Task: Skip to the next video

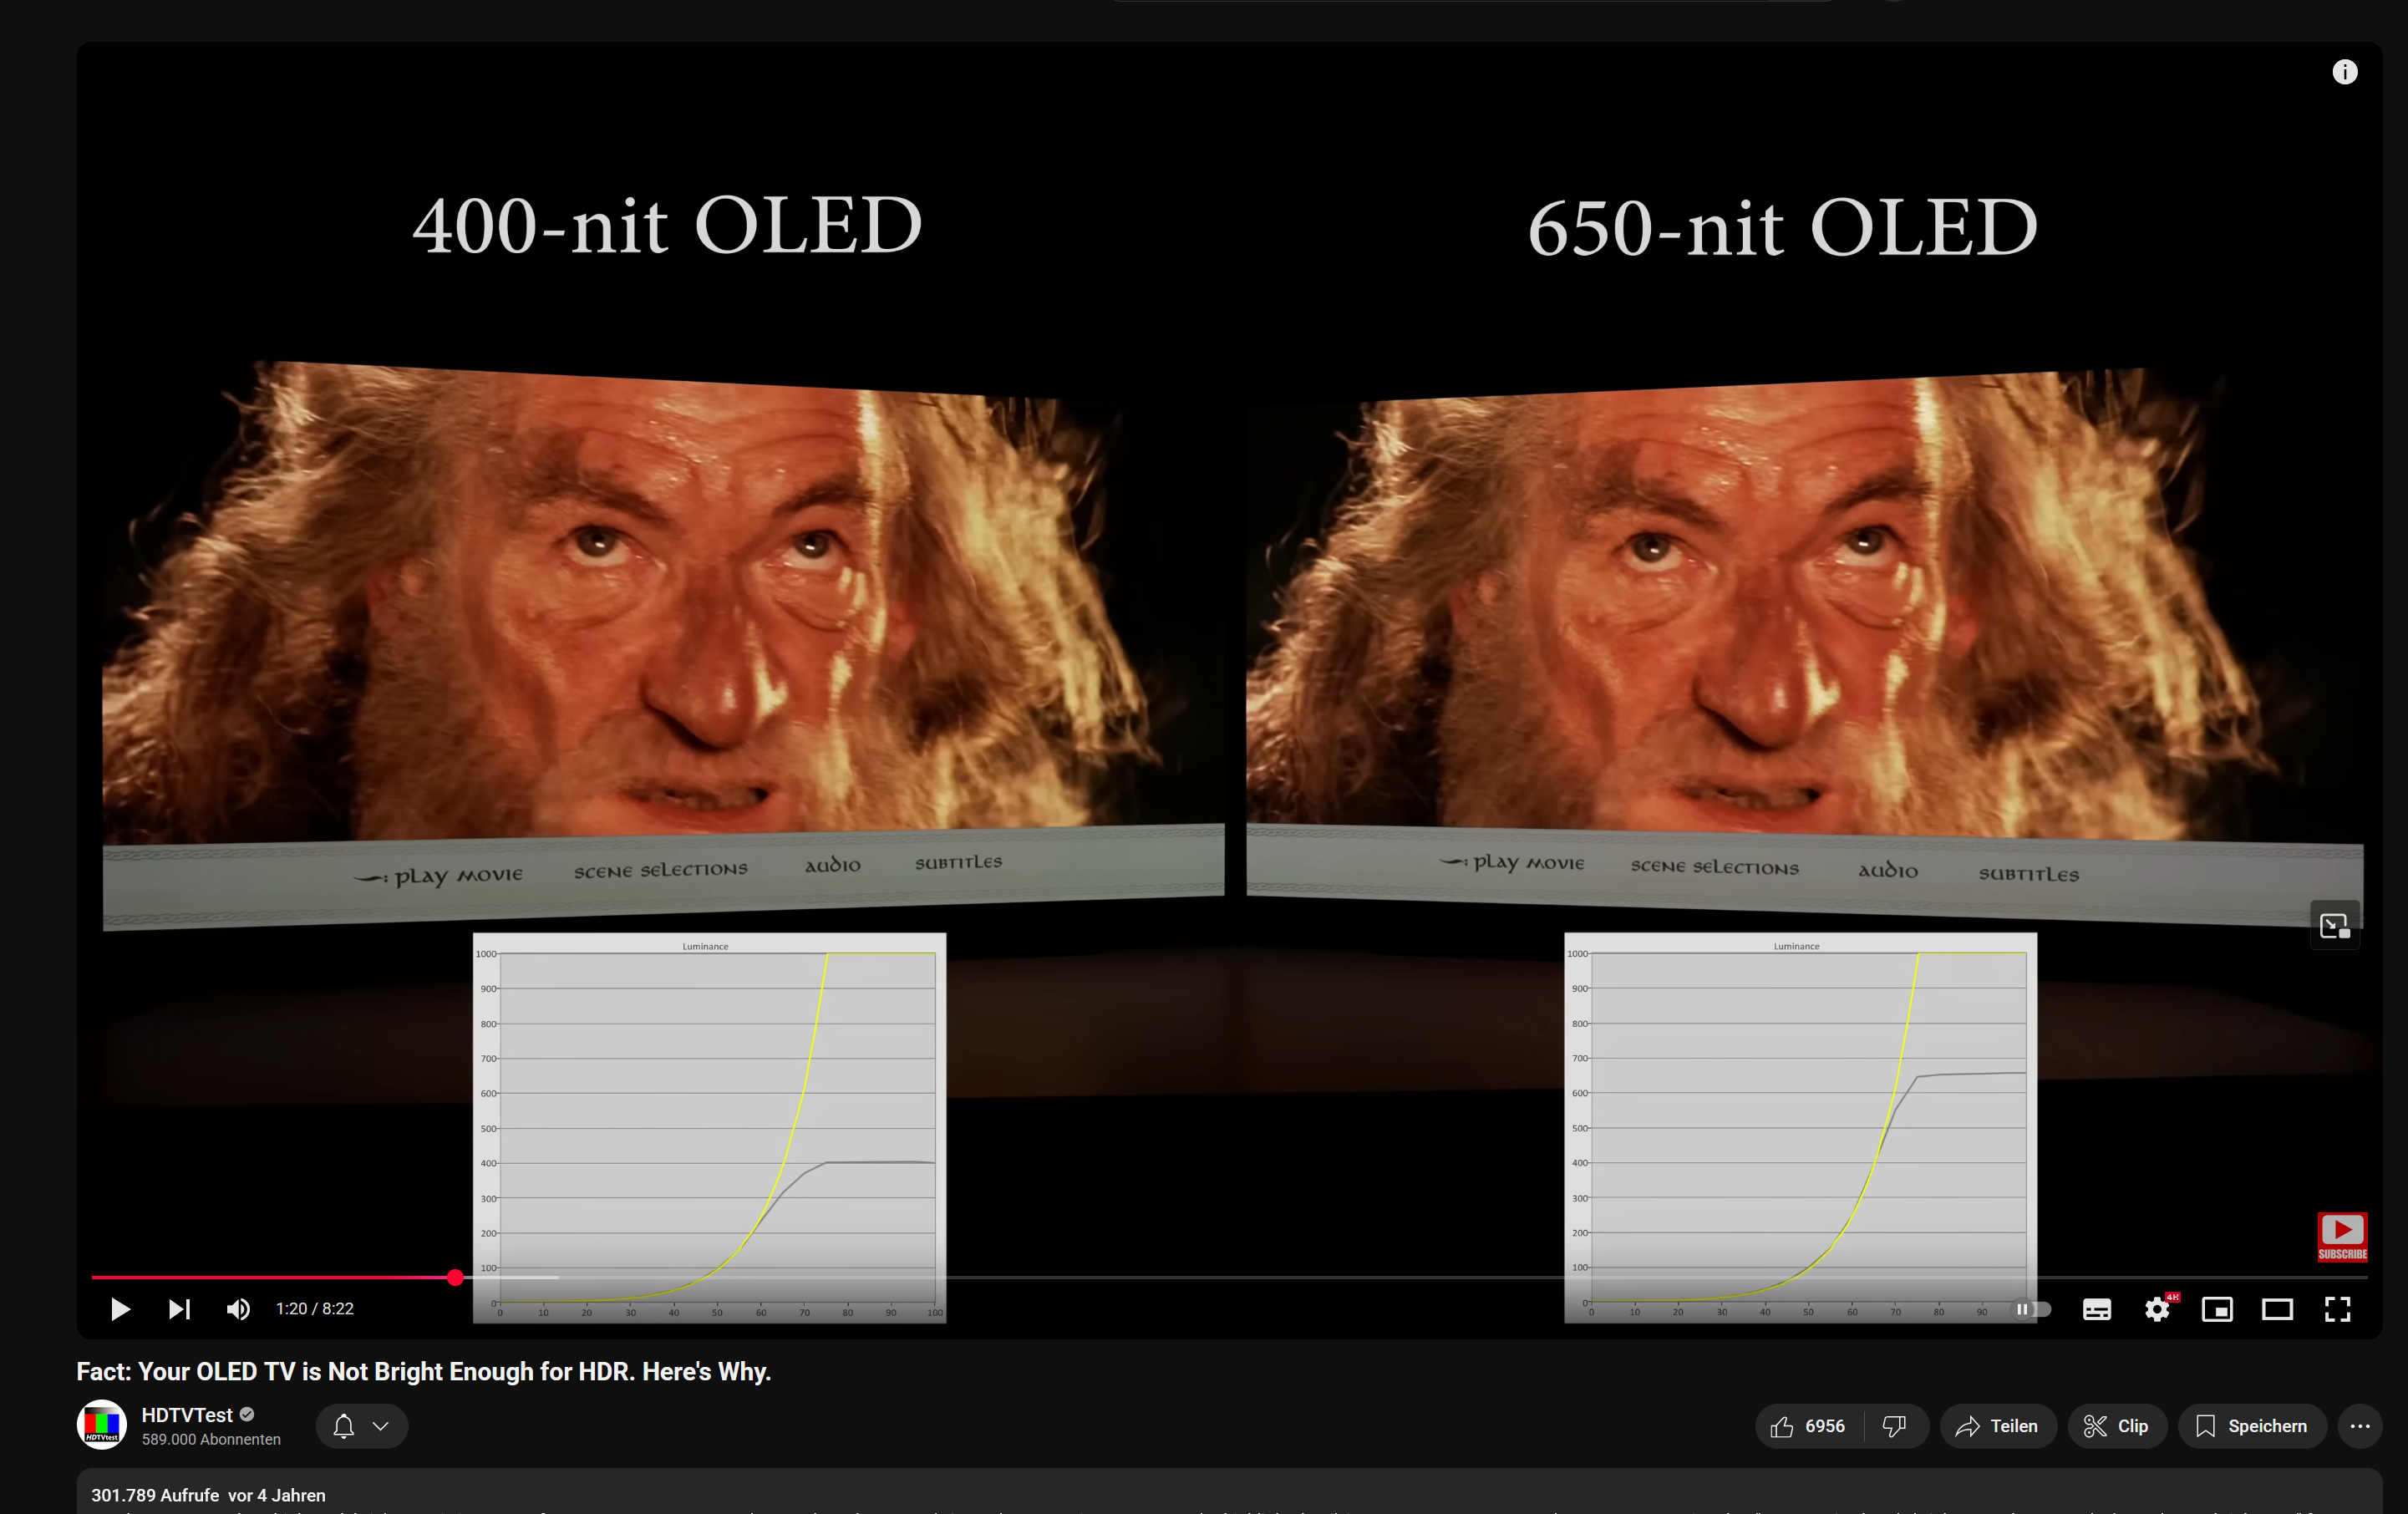Action: pyautogui.click(x=179, y=1309)
